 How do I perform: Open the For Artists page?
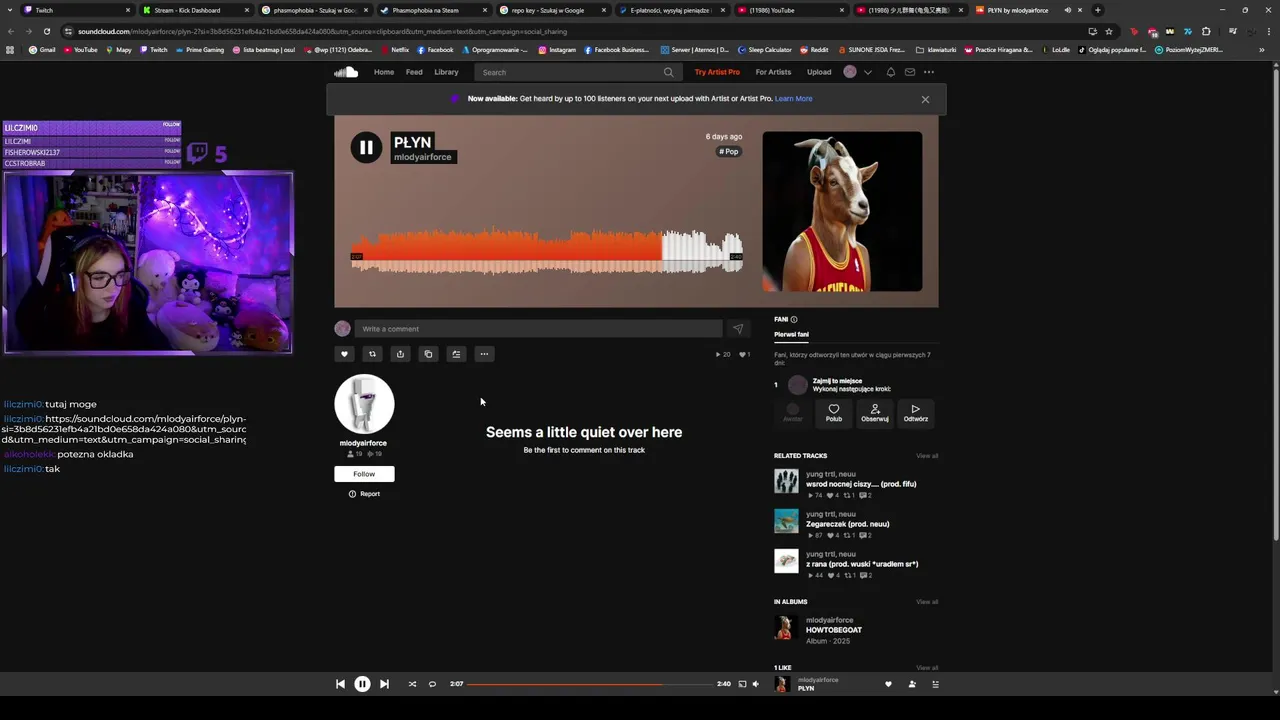click(x=773, y=72)
